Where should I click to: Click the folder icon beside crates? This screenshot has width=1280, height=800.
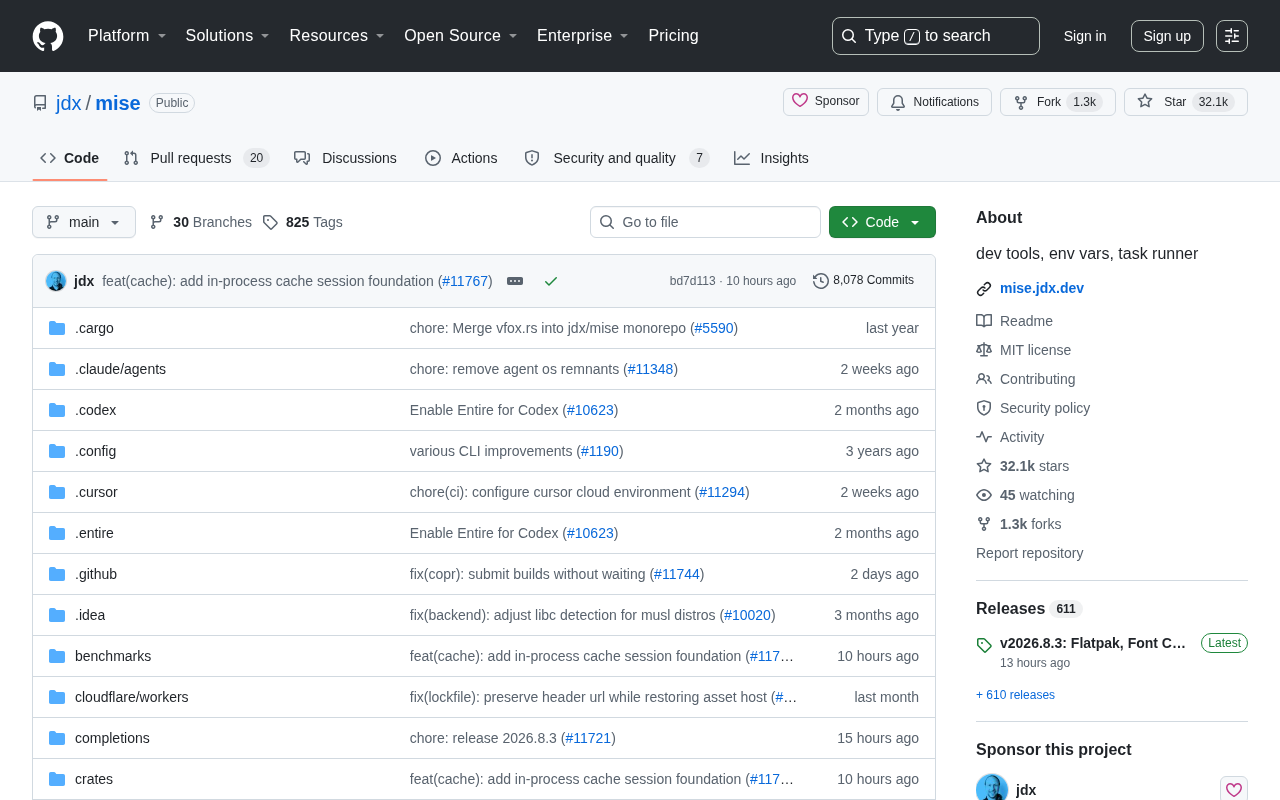click(x=57, y=779)
